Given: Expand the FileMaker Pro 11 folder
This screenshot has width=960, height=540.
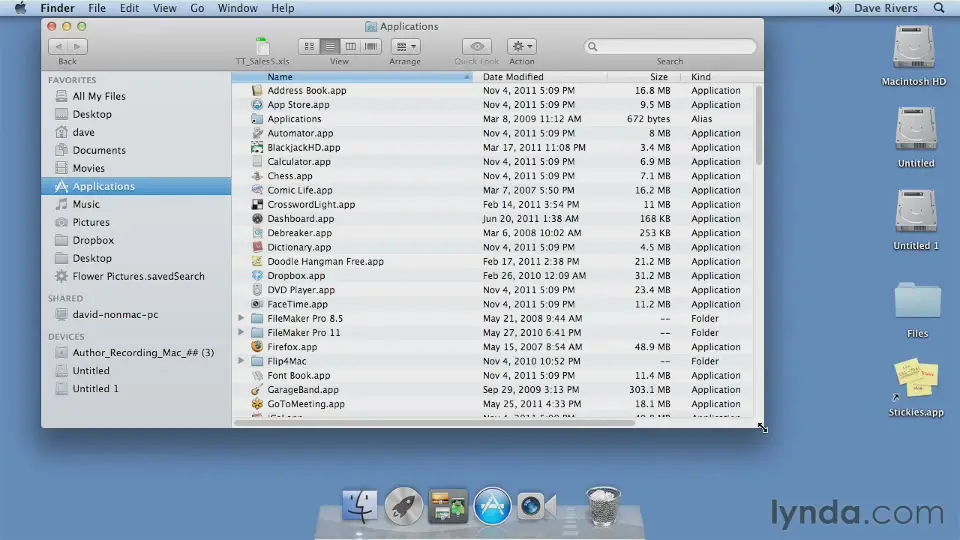Looking at the screenshot, I should (241, 332).
